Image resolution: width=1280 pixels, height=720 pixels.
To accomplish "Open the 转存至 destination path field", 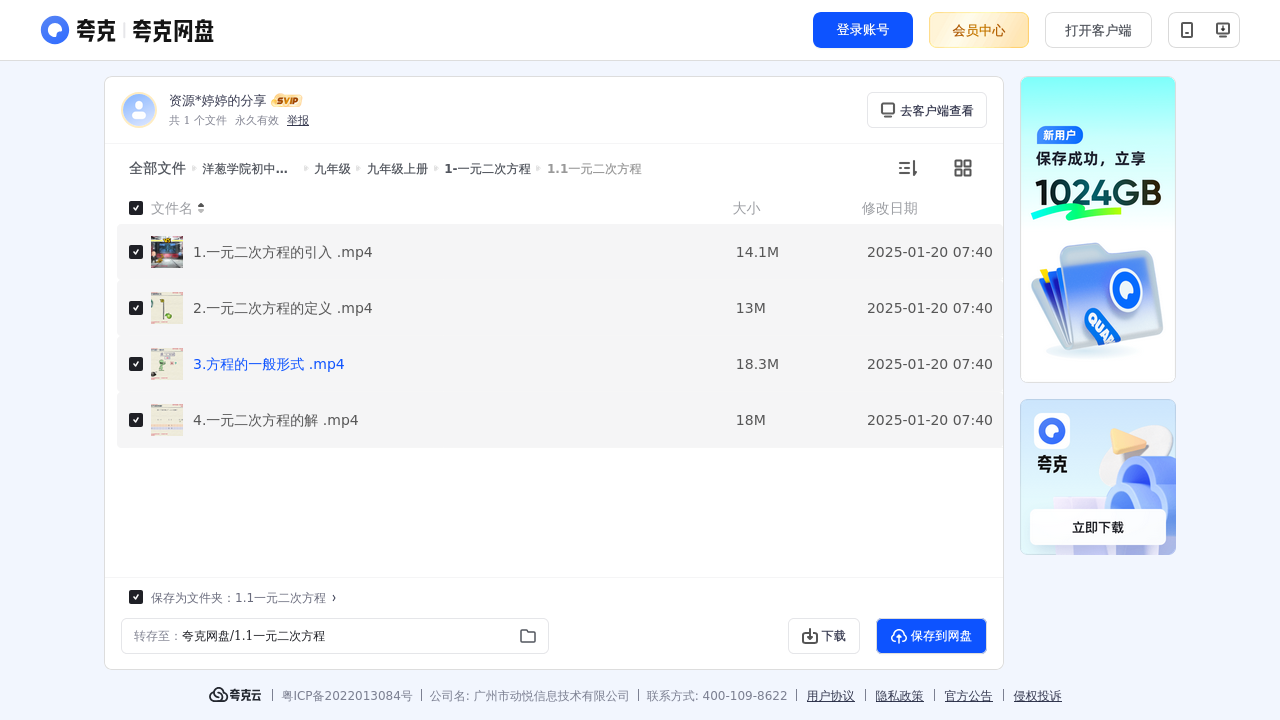I will tap(335, 636).
